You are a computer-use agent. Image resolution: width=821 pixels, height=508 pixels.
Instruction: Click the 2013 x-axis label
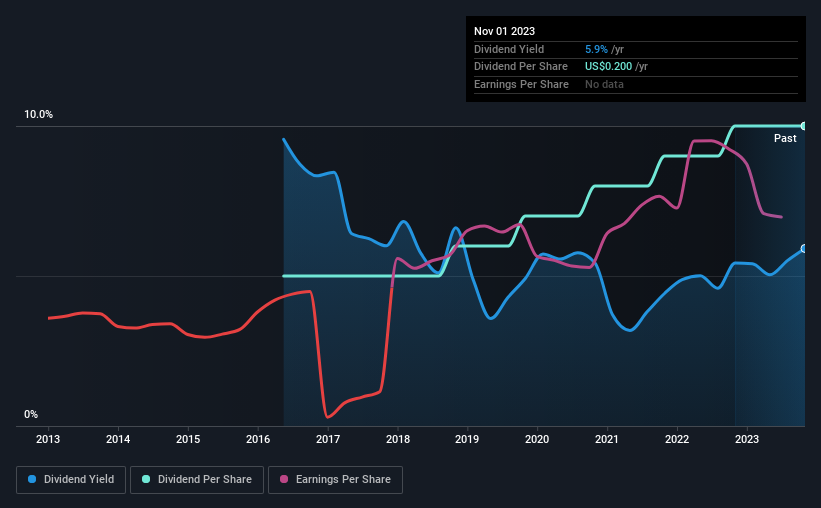pyautogui.click(x=48, y=439)
